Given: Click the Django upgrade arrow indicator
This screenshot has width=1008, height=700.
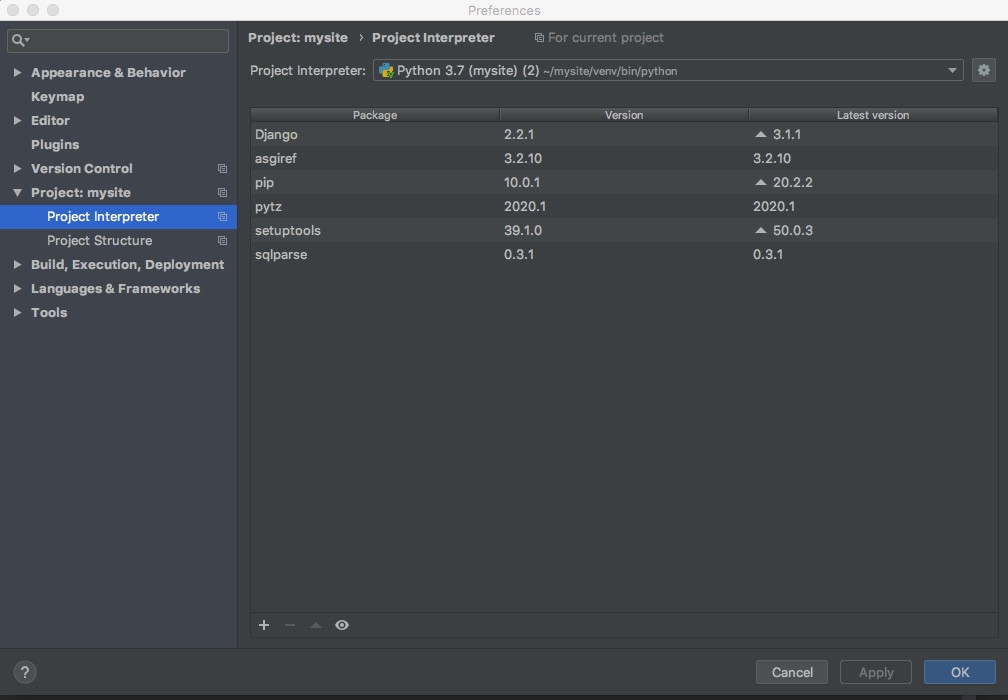Looking at the screenshot, I should click(x=760, y=134).
